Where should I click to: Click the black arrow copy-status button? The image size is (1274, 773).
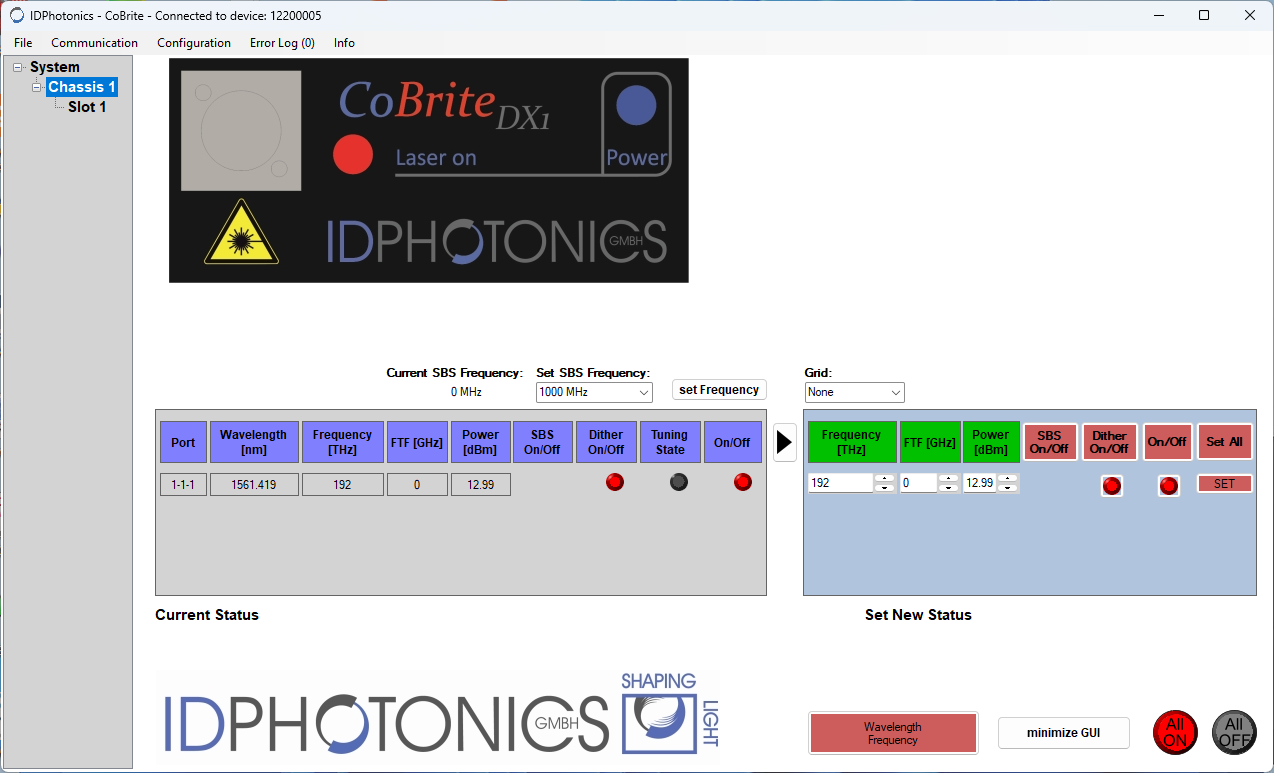784,442
